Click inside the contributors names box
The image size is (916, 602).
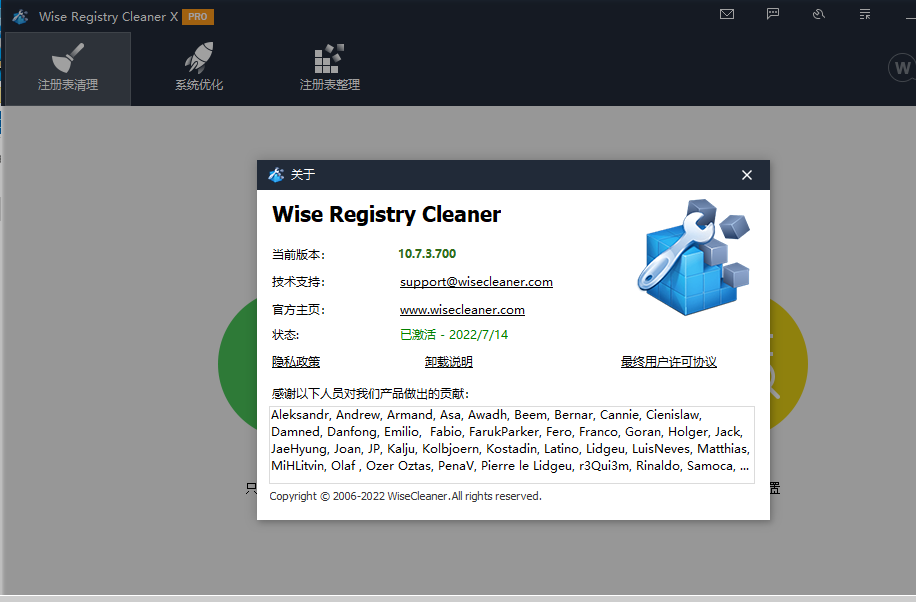coord(512,444)
